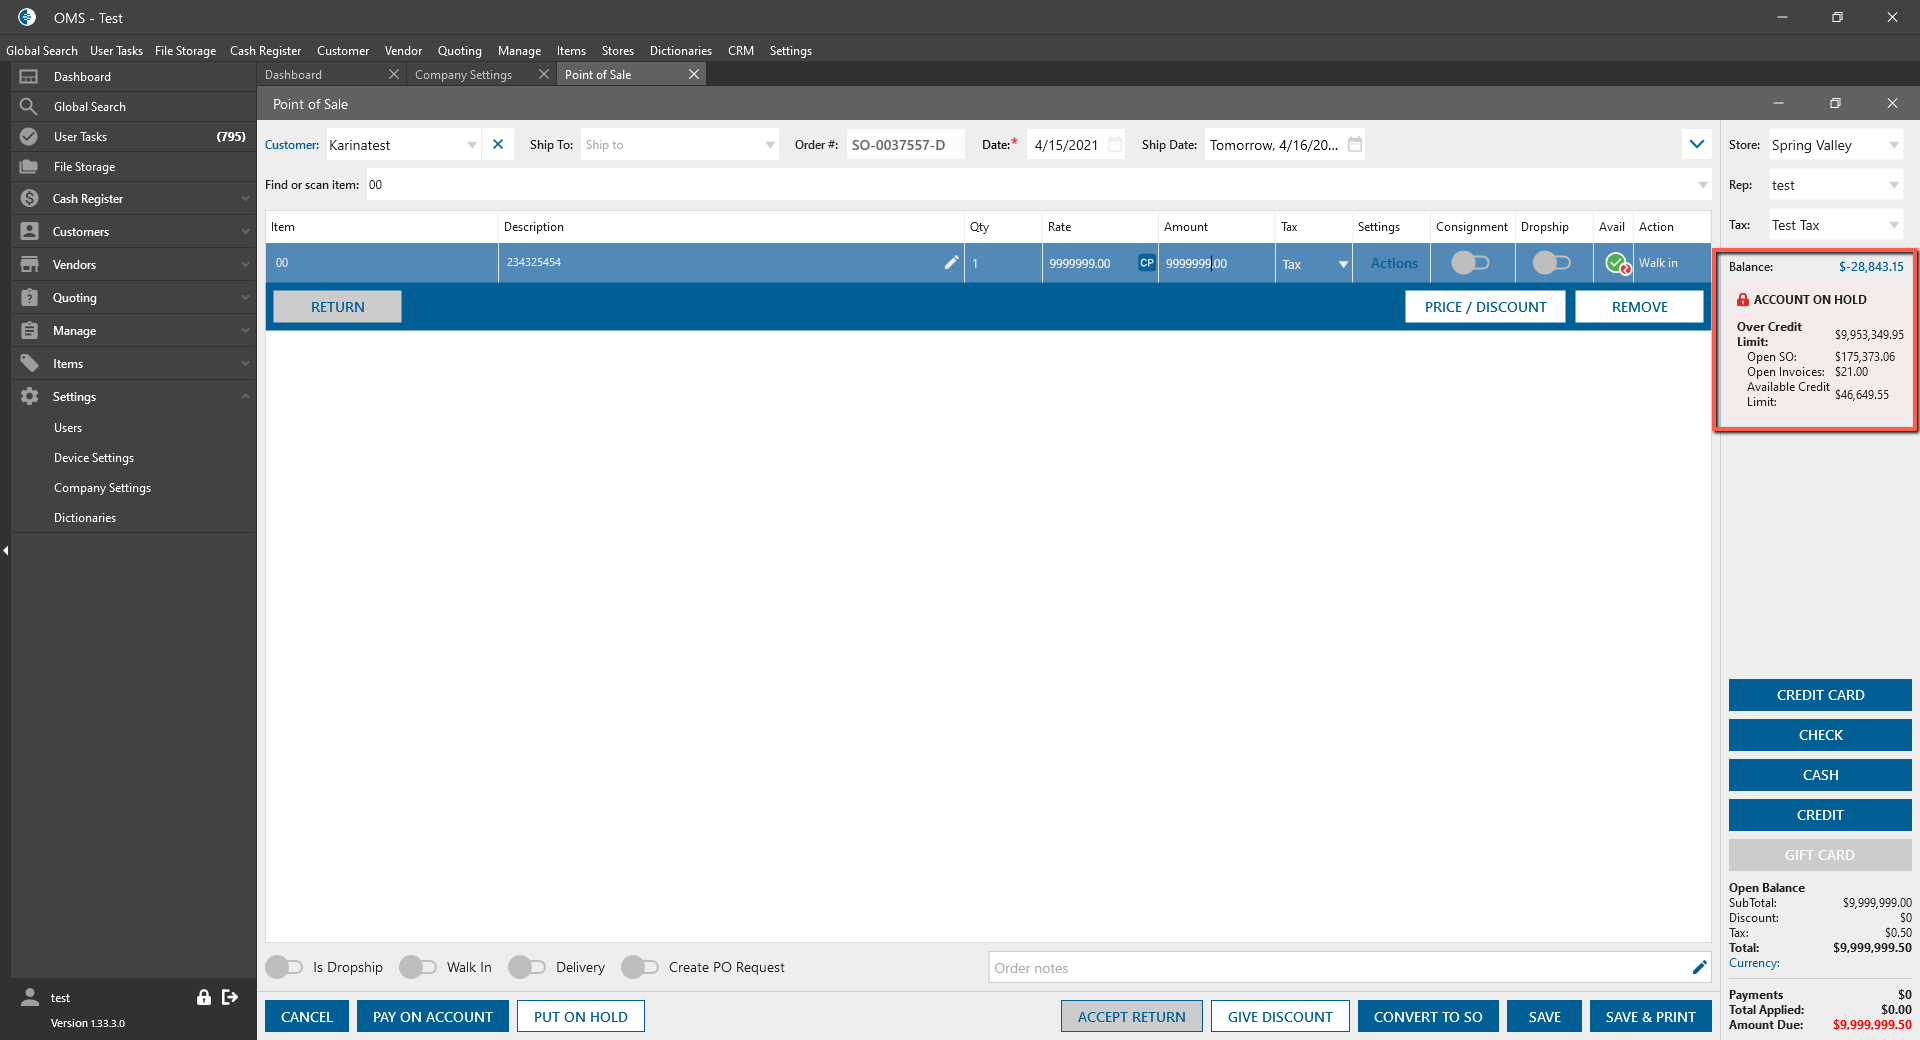Close the Dashboard tab
This screenshot has height=1040, width=1920.
coord(394,74)
